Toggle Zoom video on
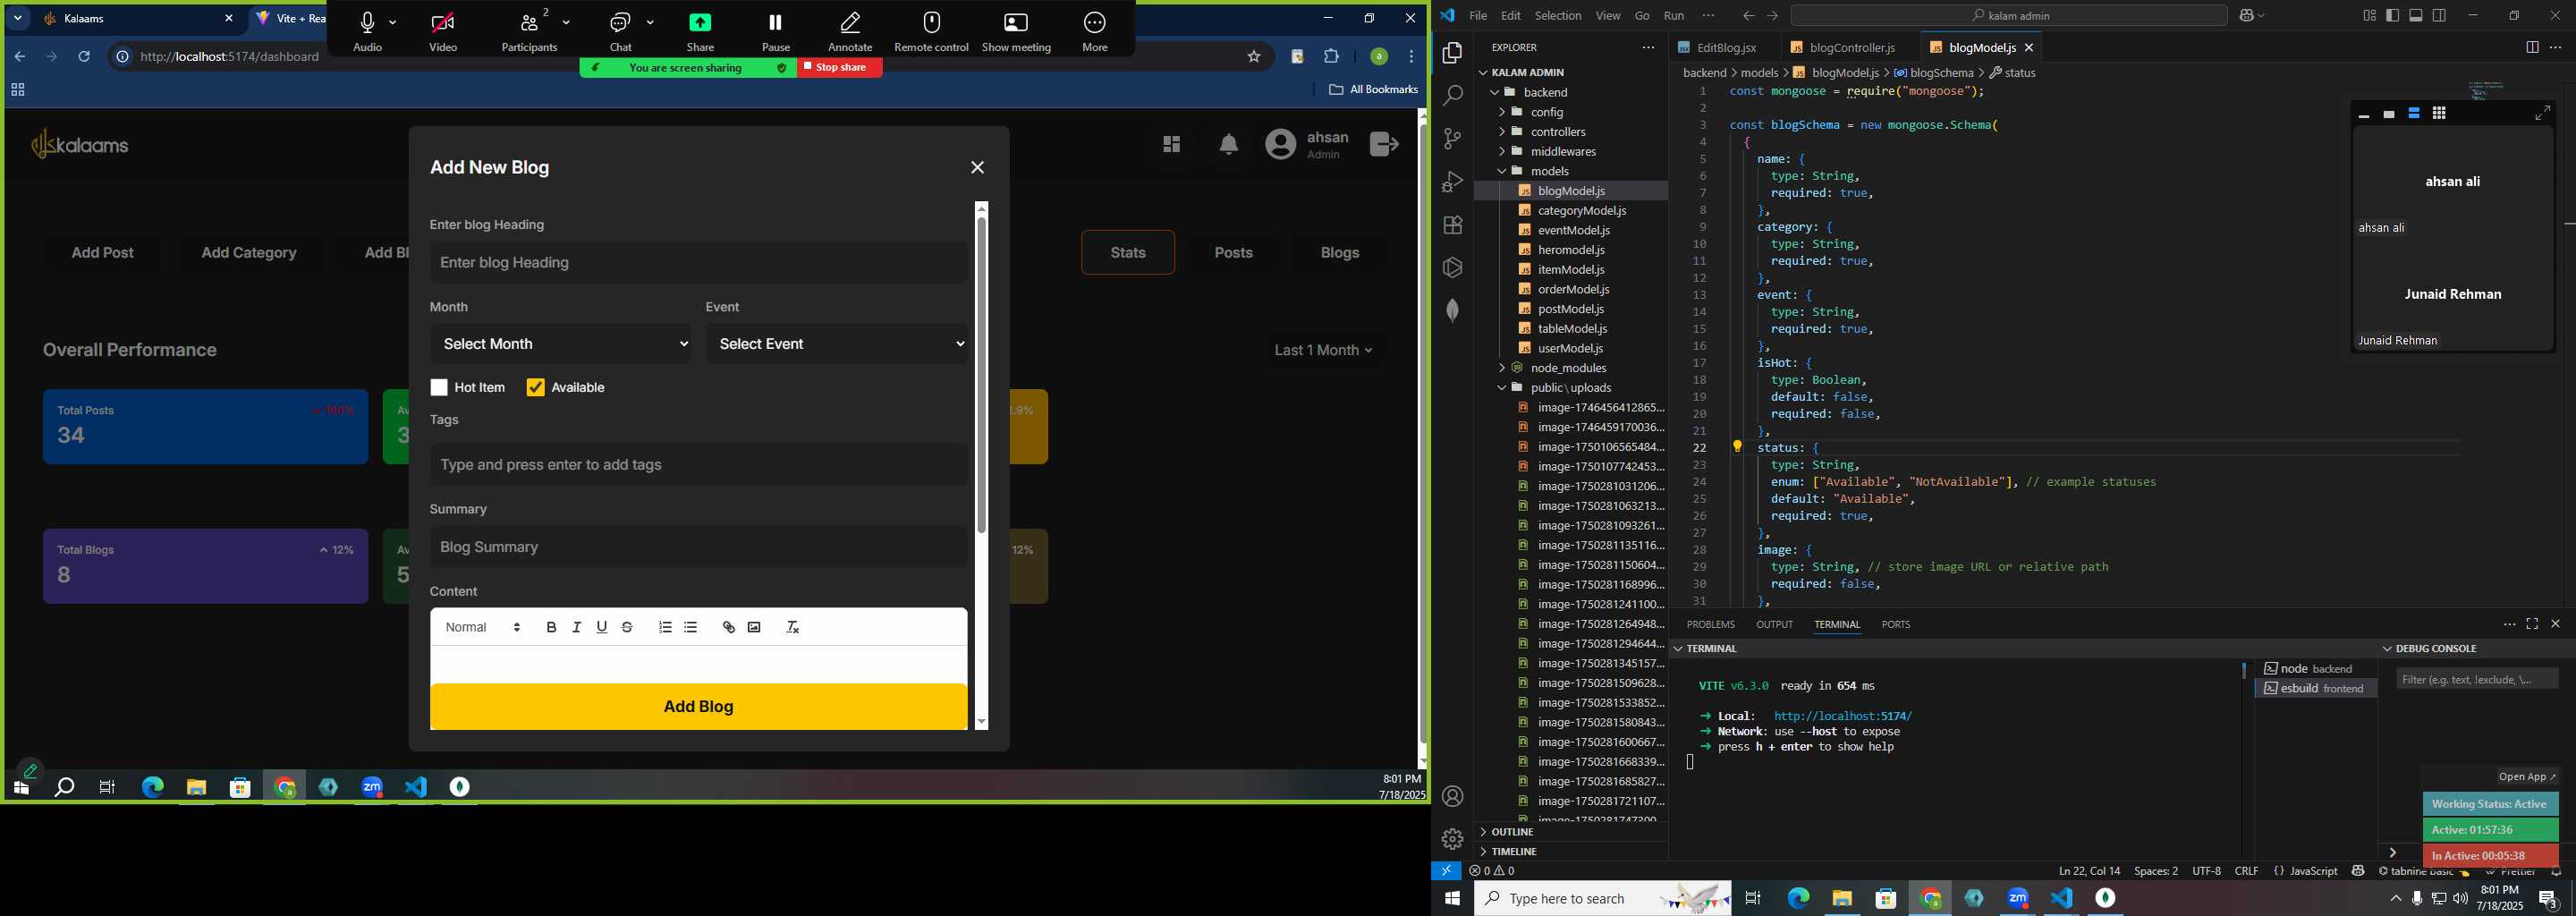 (443, 30)
